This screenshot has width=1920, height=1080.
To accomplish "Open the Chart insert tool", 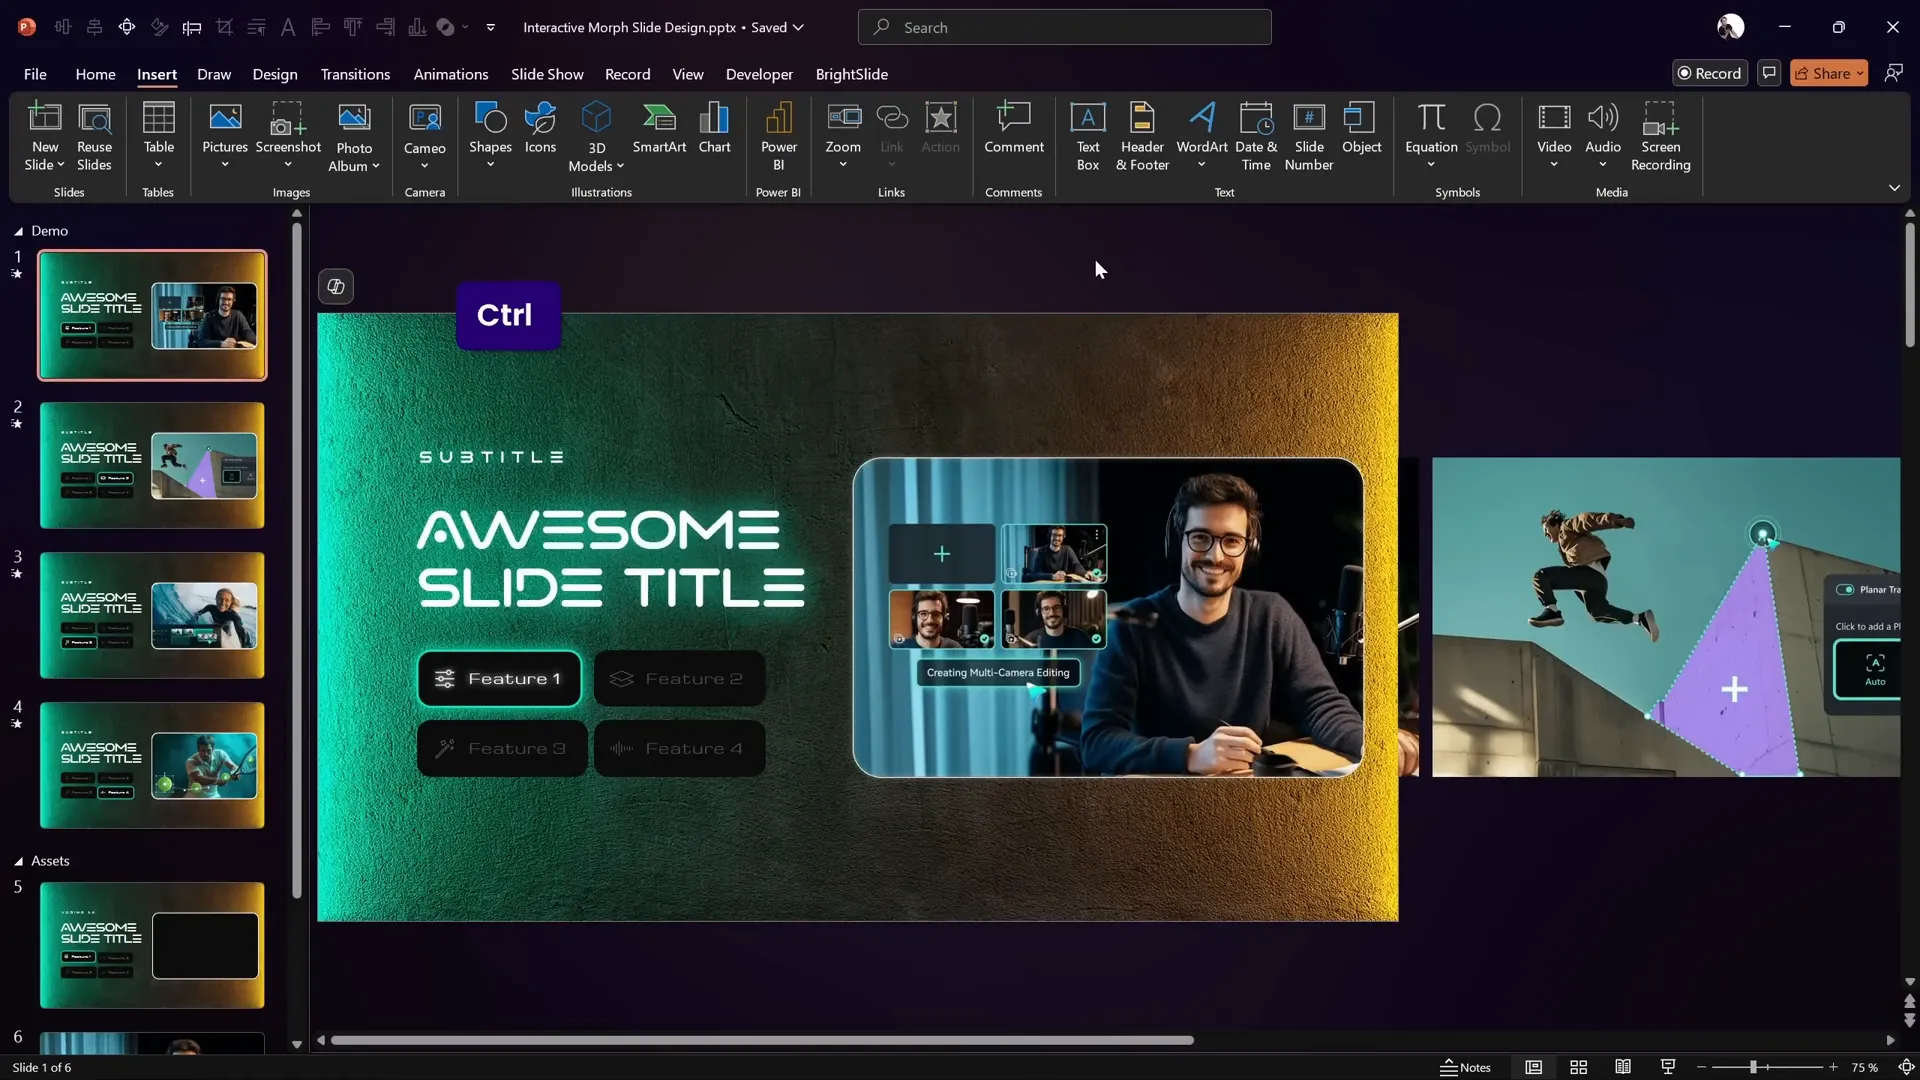I will [714, 128].
